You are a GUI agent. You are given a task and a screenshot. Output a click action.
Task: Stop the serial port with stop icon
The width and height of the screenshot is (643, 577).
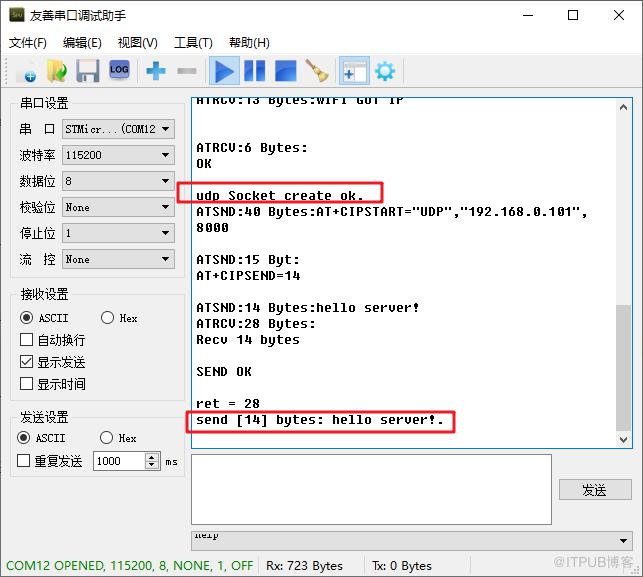[x=285, y=71]
